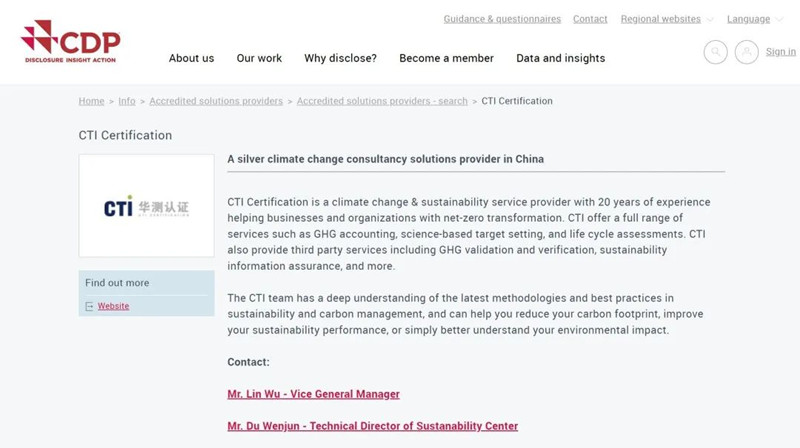This screenshot has width=800, height=448.
Task: Open Data and insights menu
Action: click(560, 58)
